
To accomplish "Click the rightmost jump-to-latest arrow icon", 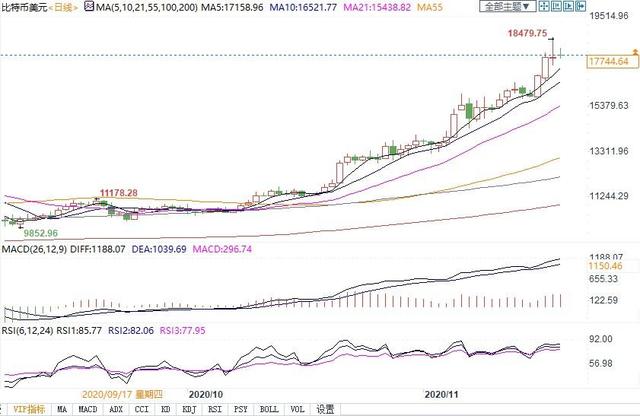I will [x=580, y=6].
